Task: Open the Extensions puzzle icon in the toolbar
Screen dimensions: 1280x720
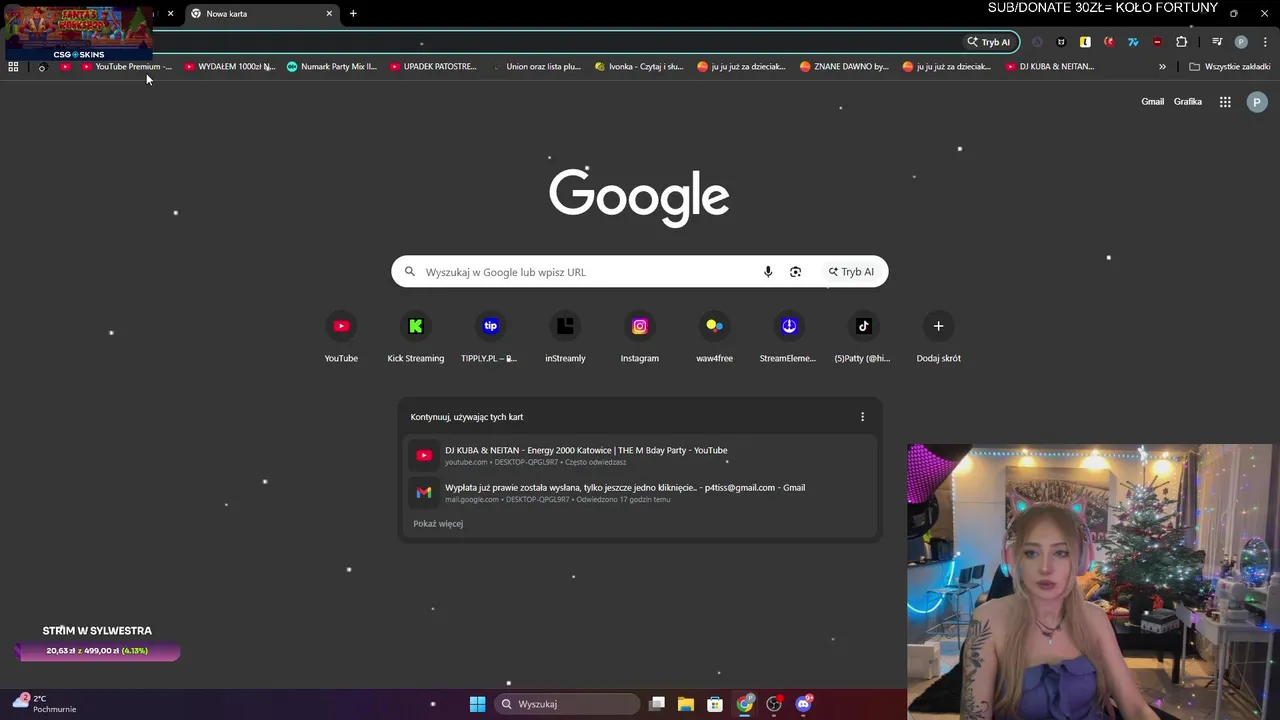Action: click(x=1182, y=42)
